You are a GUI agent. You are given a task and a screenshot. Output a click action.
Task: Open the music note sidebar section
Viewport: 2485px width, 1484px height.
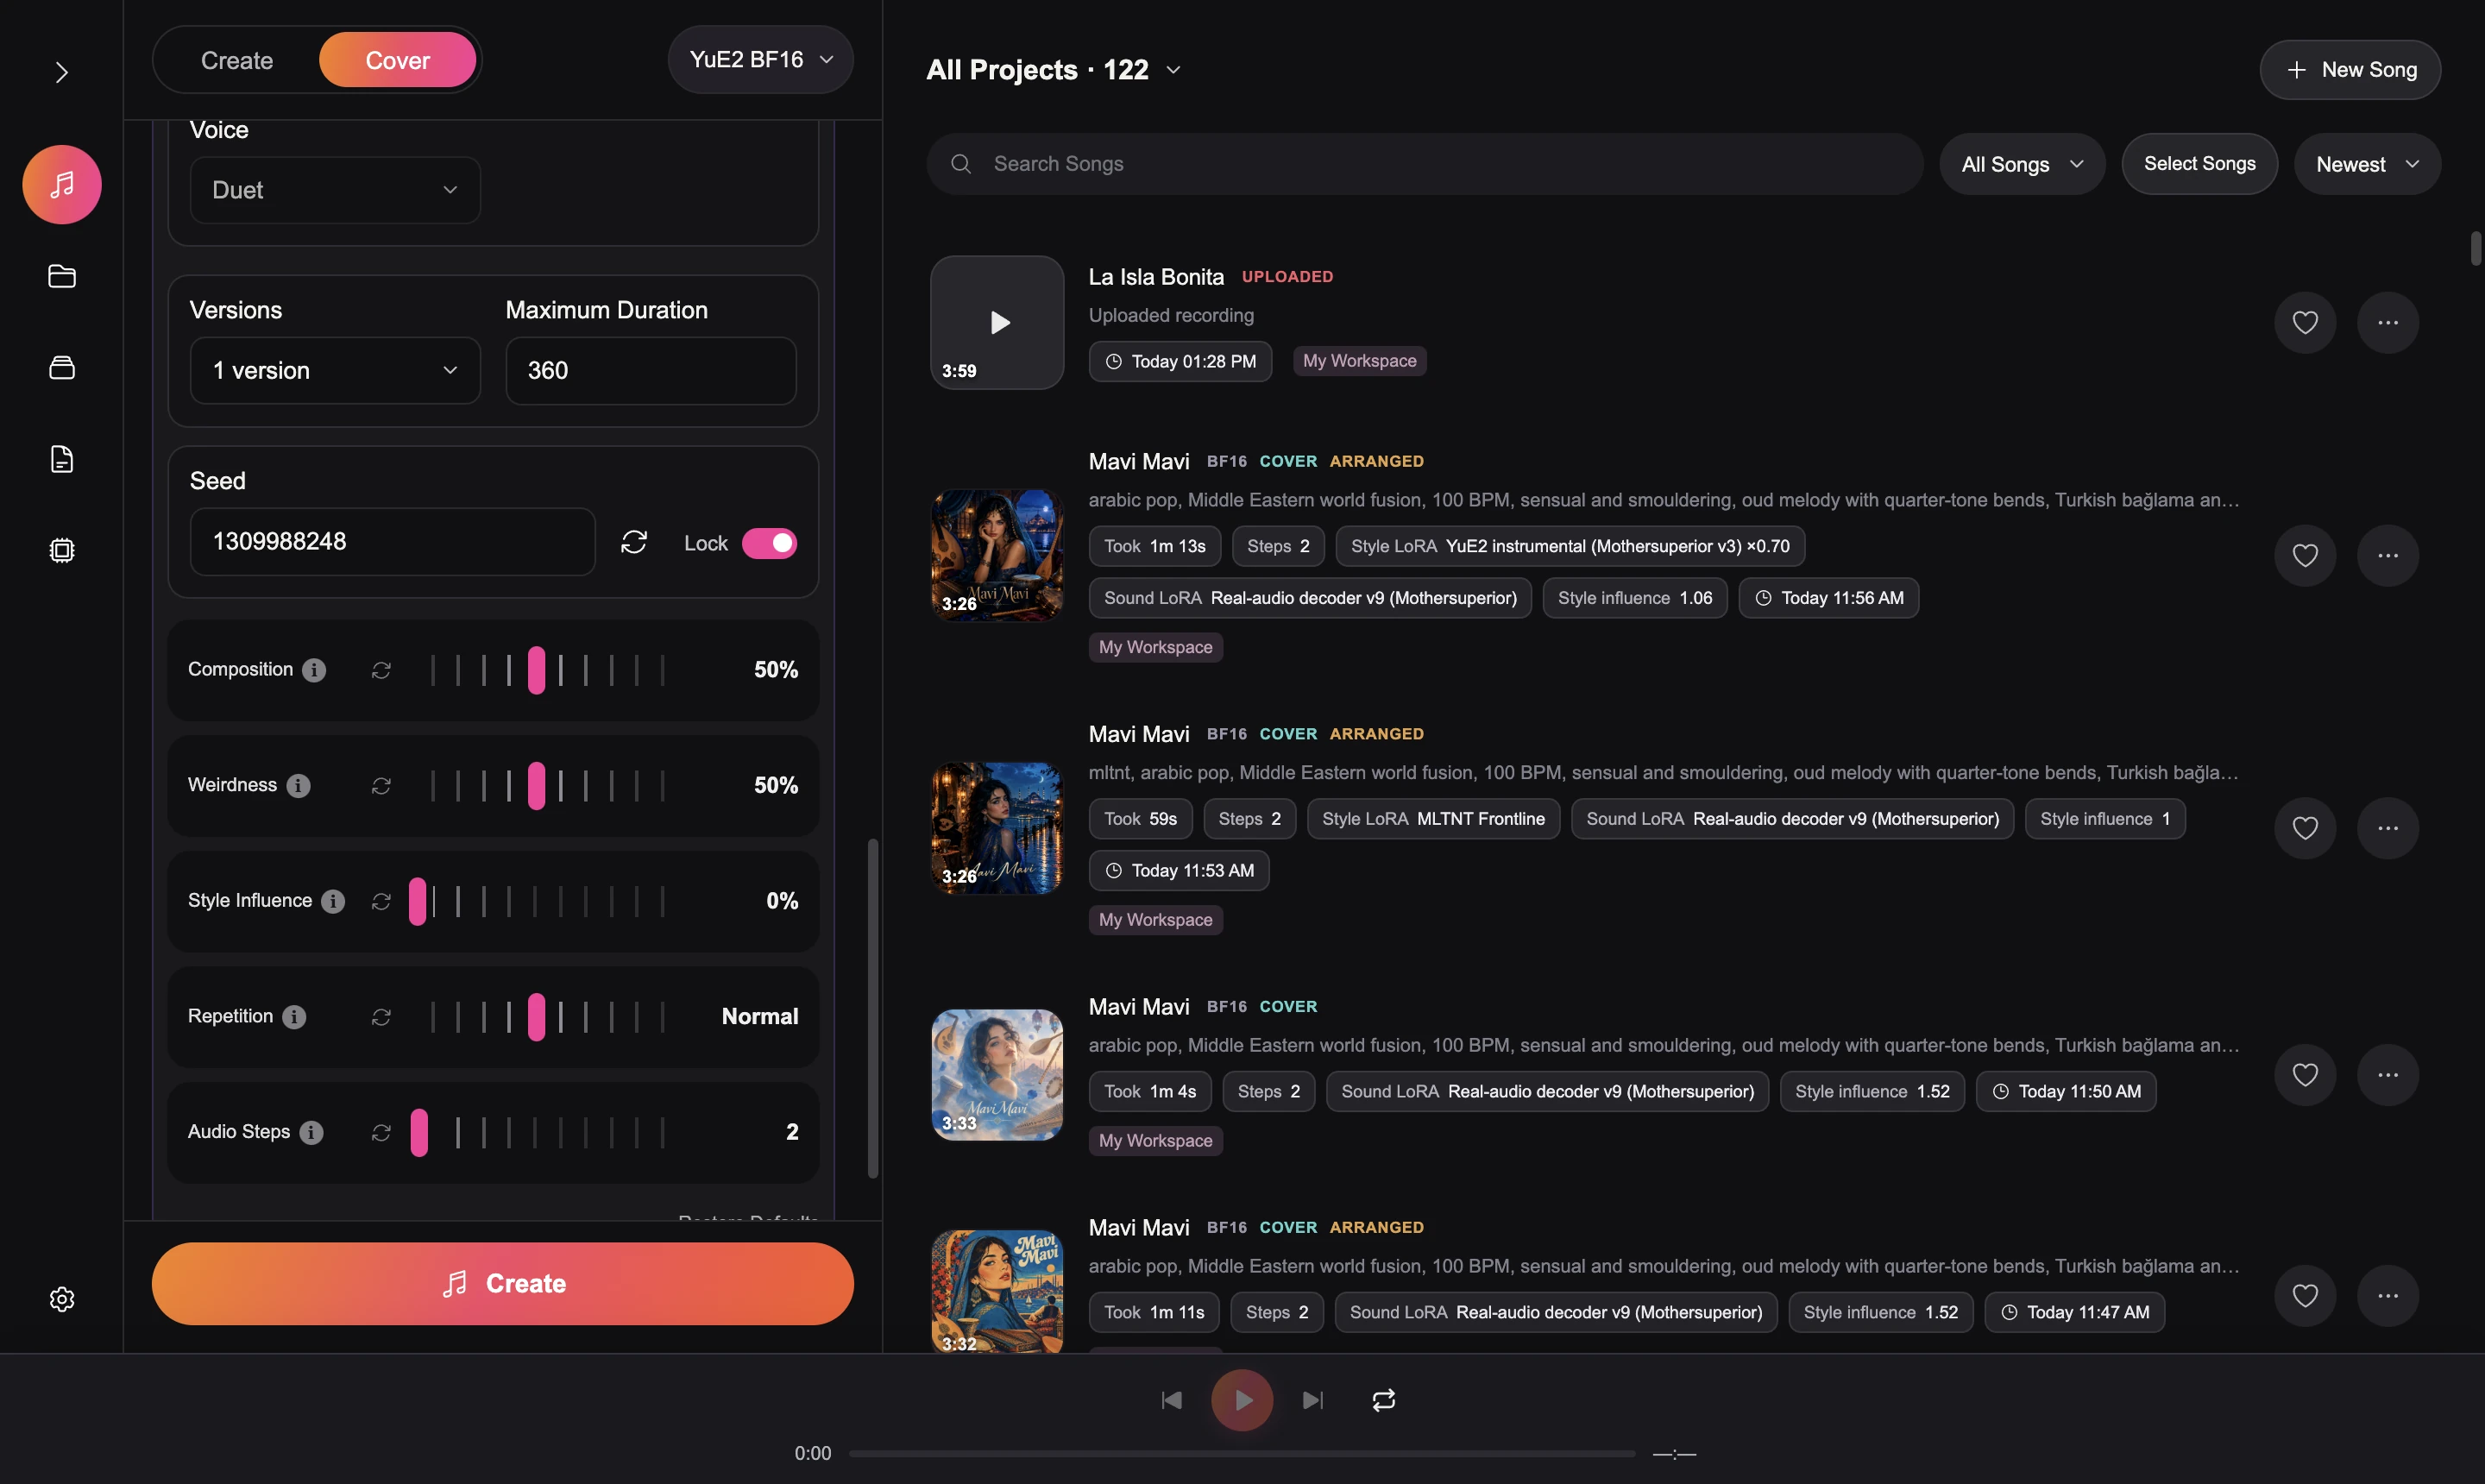[x=62, y=185]
